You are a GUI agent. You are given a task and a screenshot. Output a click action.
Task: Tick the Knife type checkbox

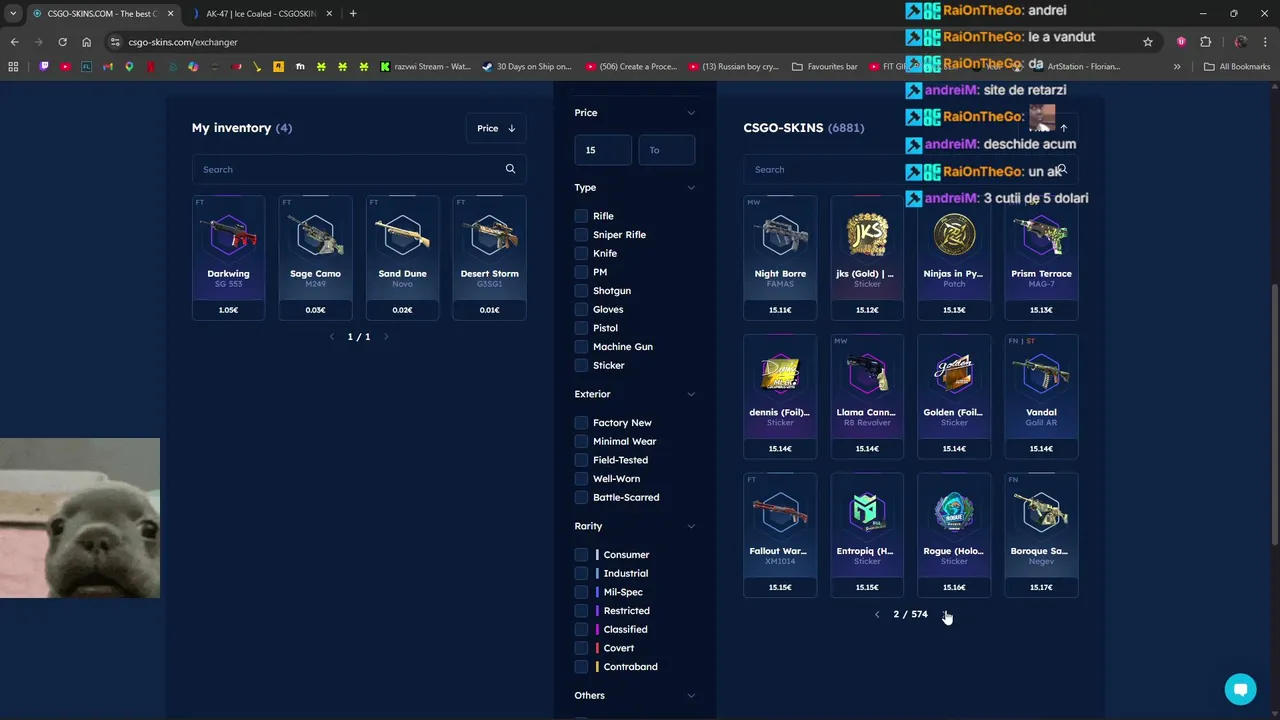(581, 253)
